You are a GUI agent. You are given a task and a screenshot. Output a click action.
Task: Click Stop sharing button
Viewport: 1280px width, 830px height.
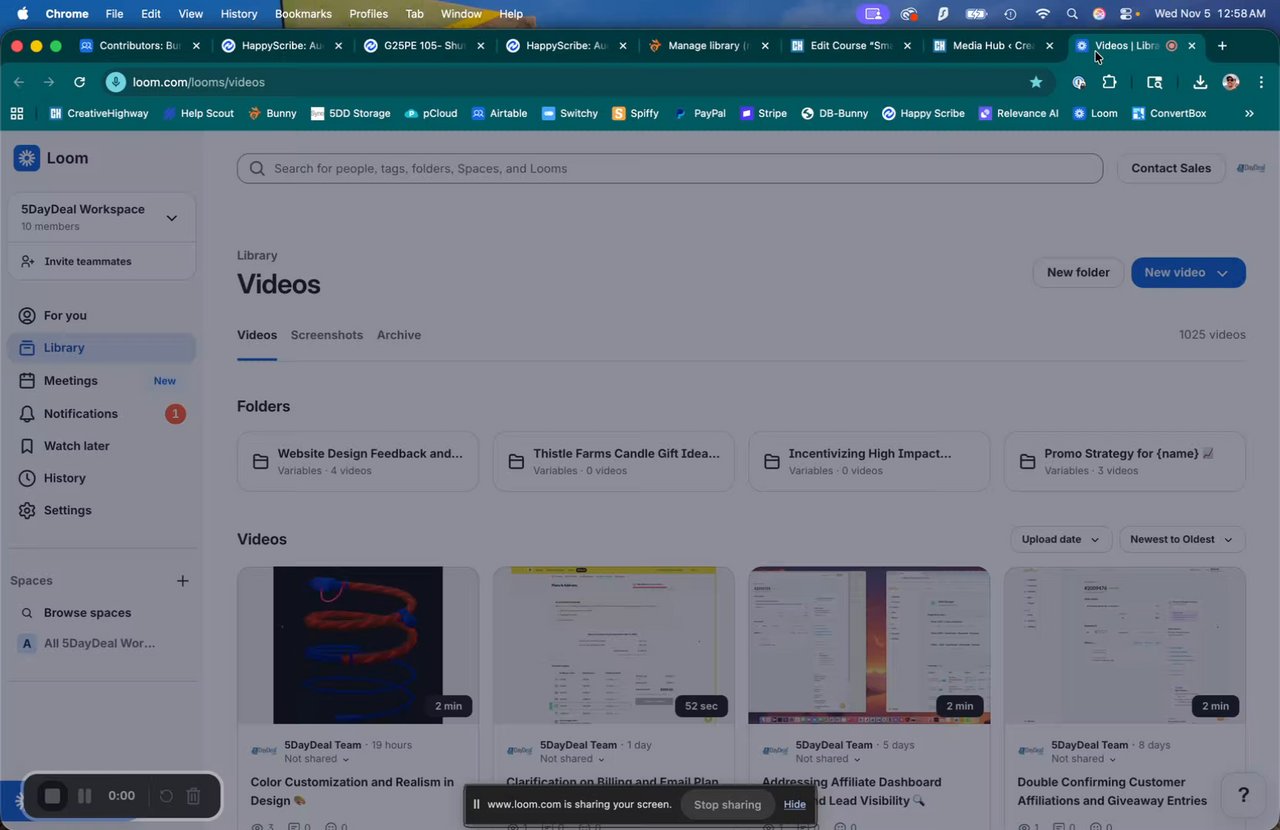coord(727,804)
